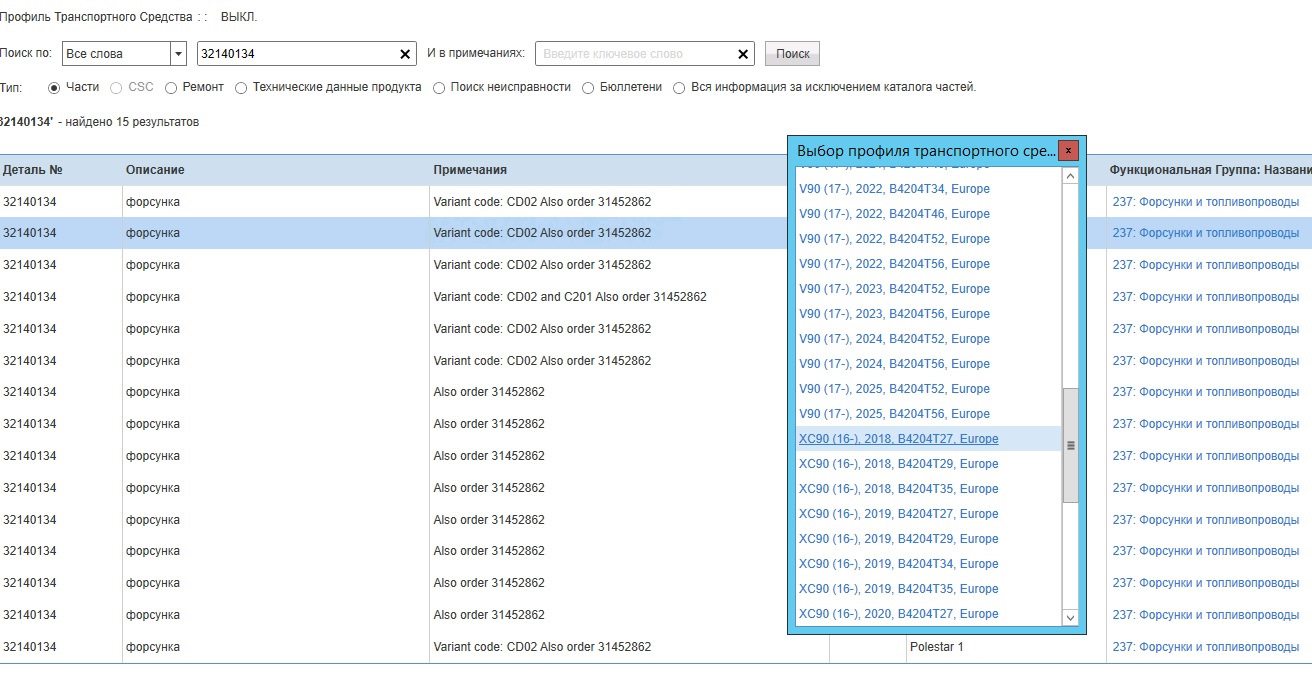Choose XC90 (16-), 2018, B4204T29, Europe

898,464
